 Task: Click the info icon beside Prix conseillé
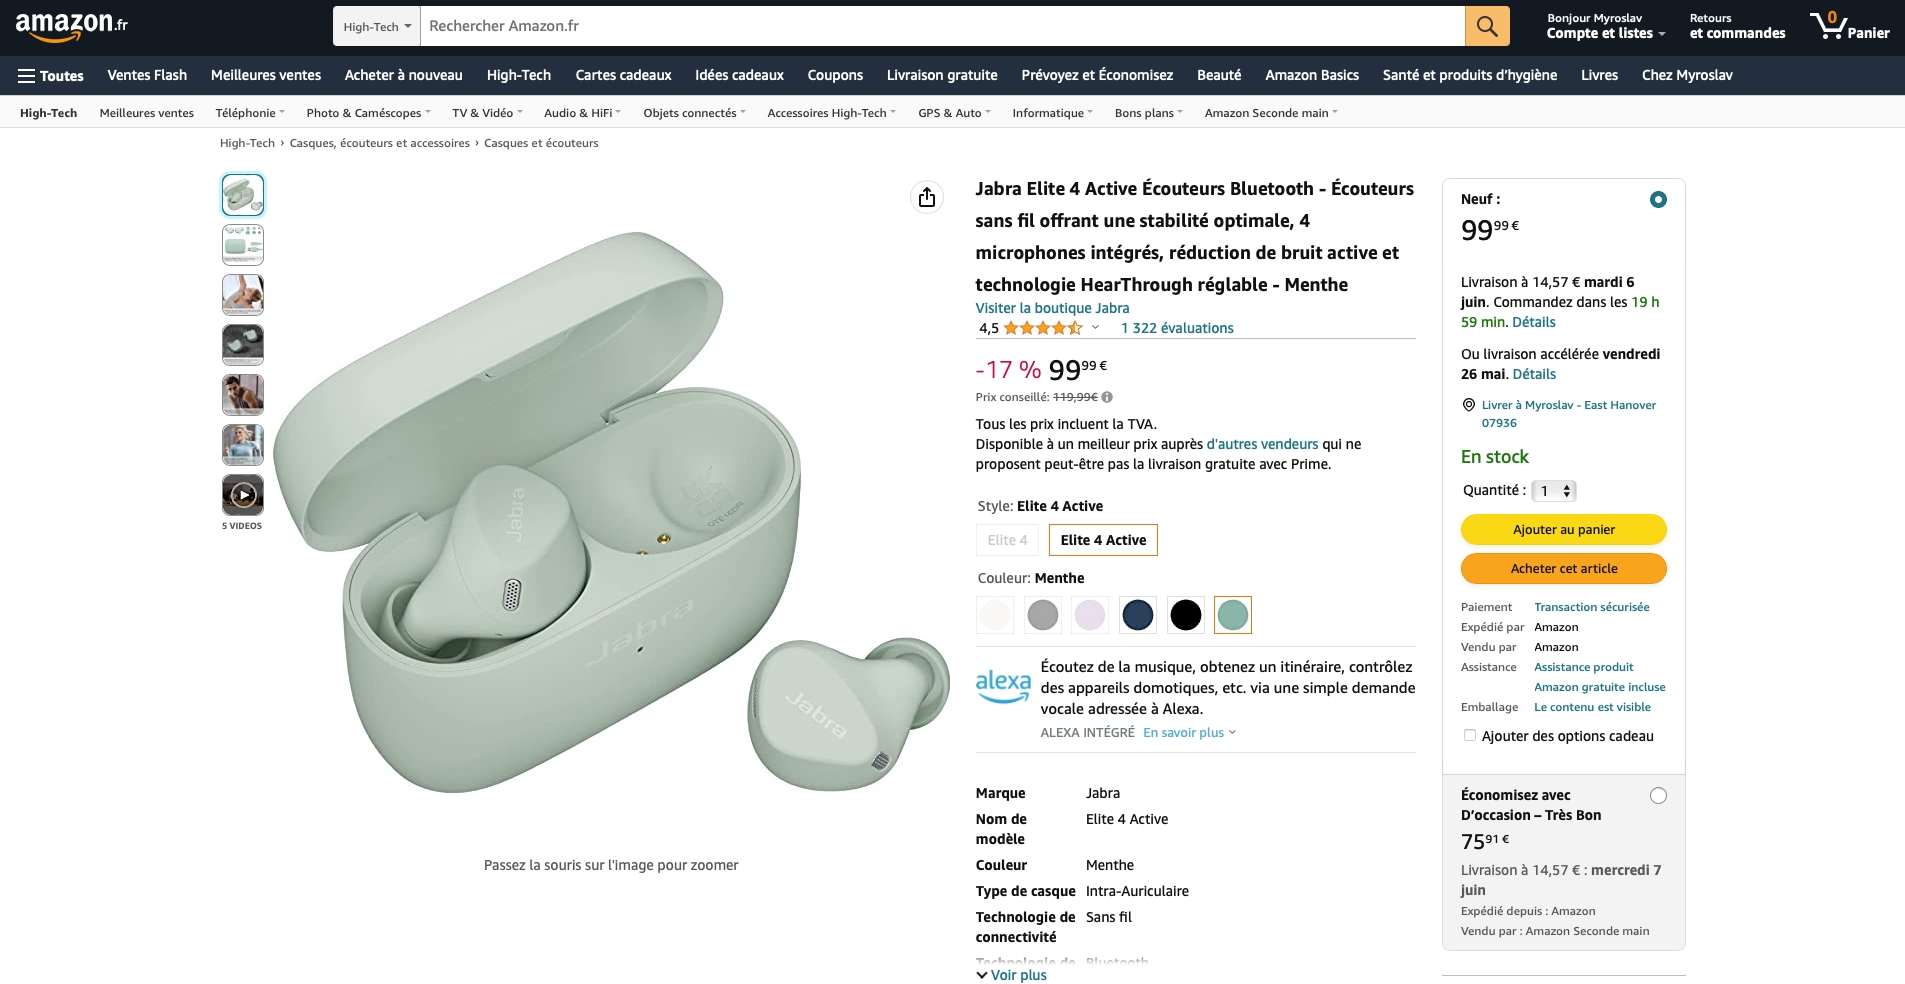coord(1107,397)
